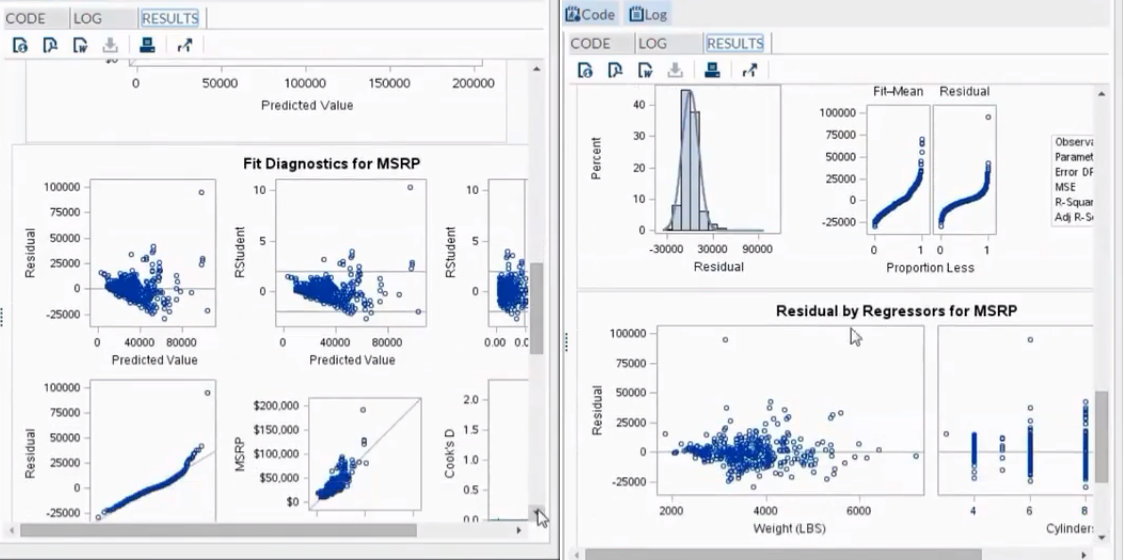Click the 'Fit Diagnostics for MSRP' title
This screenshot has height=560, width=1124.
[331, 164]
